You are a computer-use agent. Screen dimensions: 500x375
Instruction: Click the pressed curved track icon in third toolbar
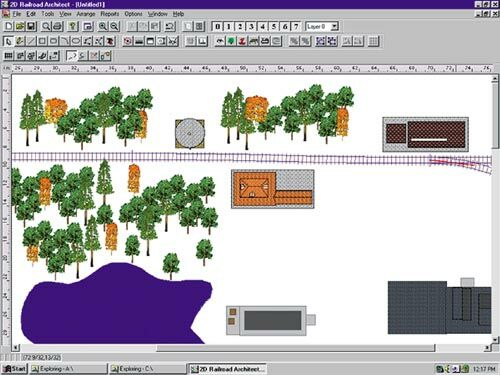click(71, 56)
